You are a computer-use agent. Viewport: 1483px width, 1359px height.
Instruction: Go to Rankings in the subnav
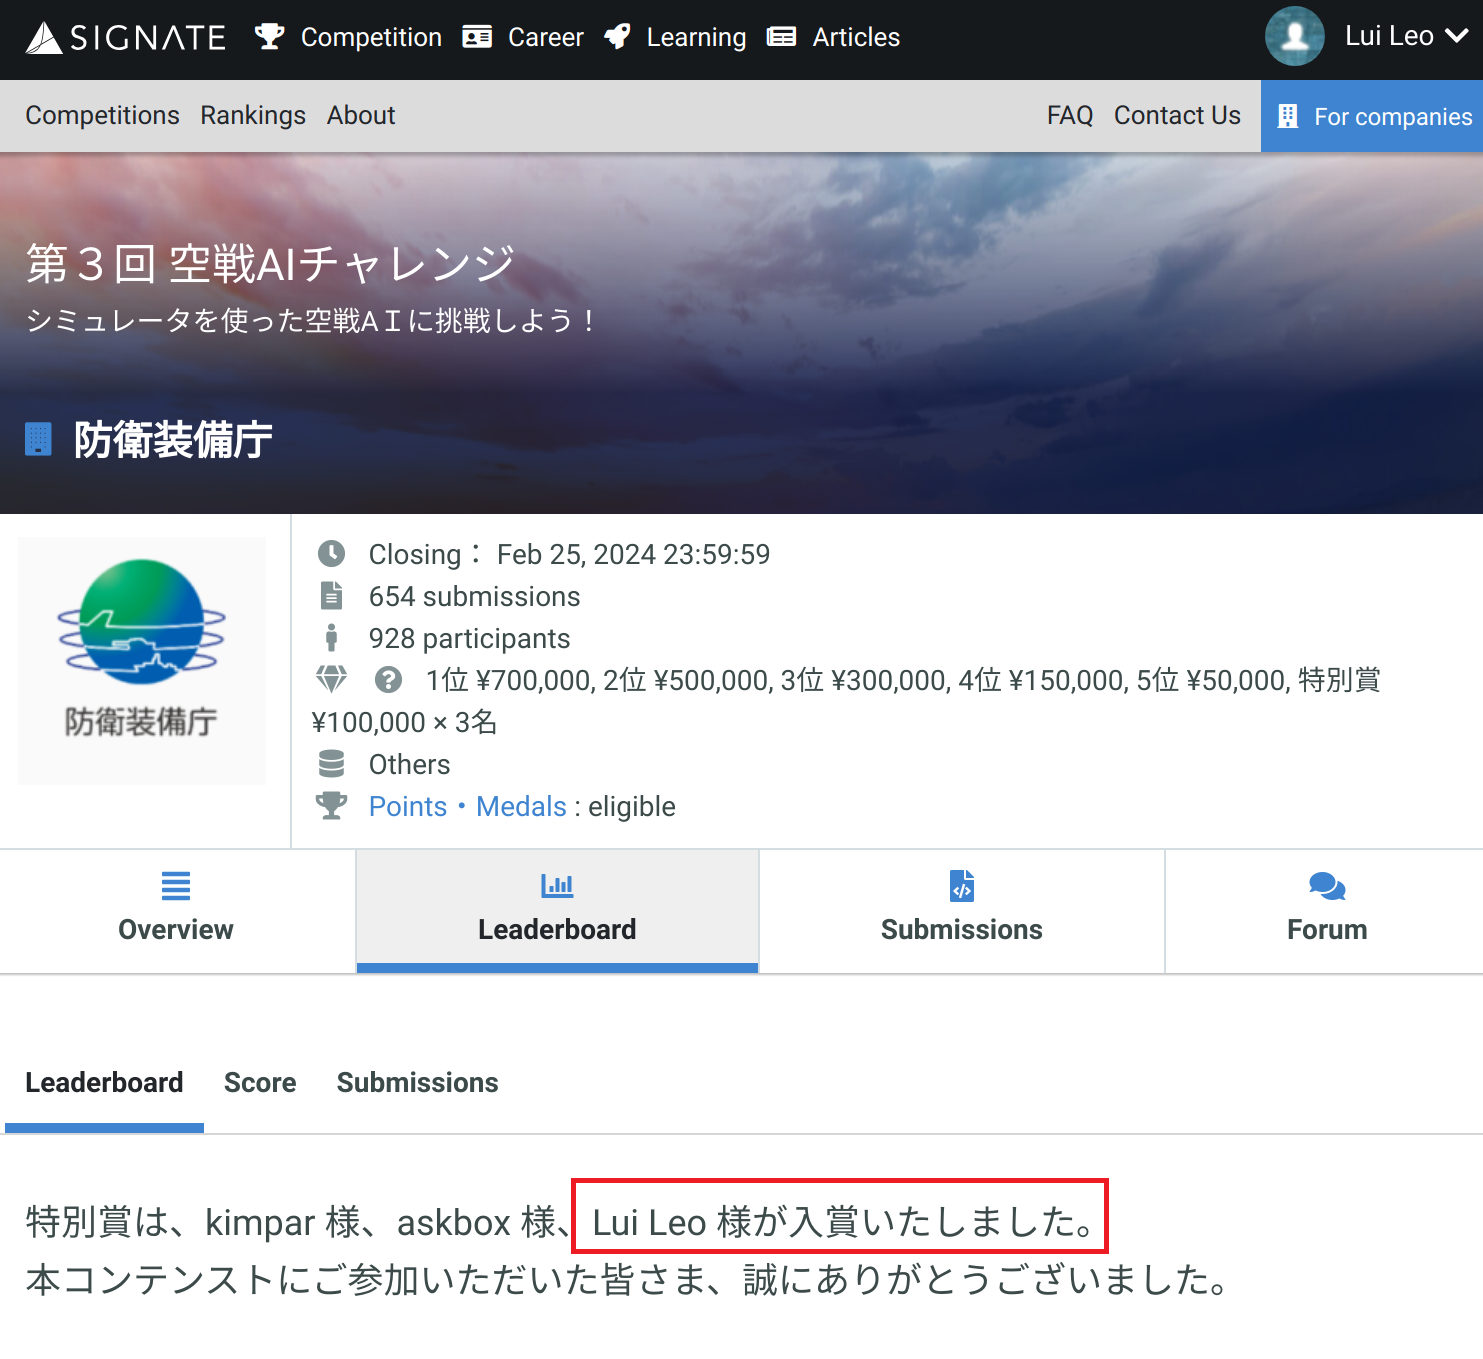click(253, 115)
